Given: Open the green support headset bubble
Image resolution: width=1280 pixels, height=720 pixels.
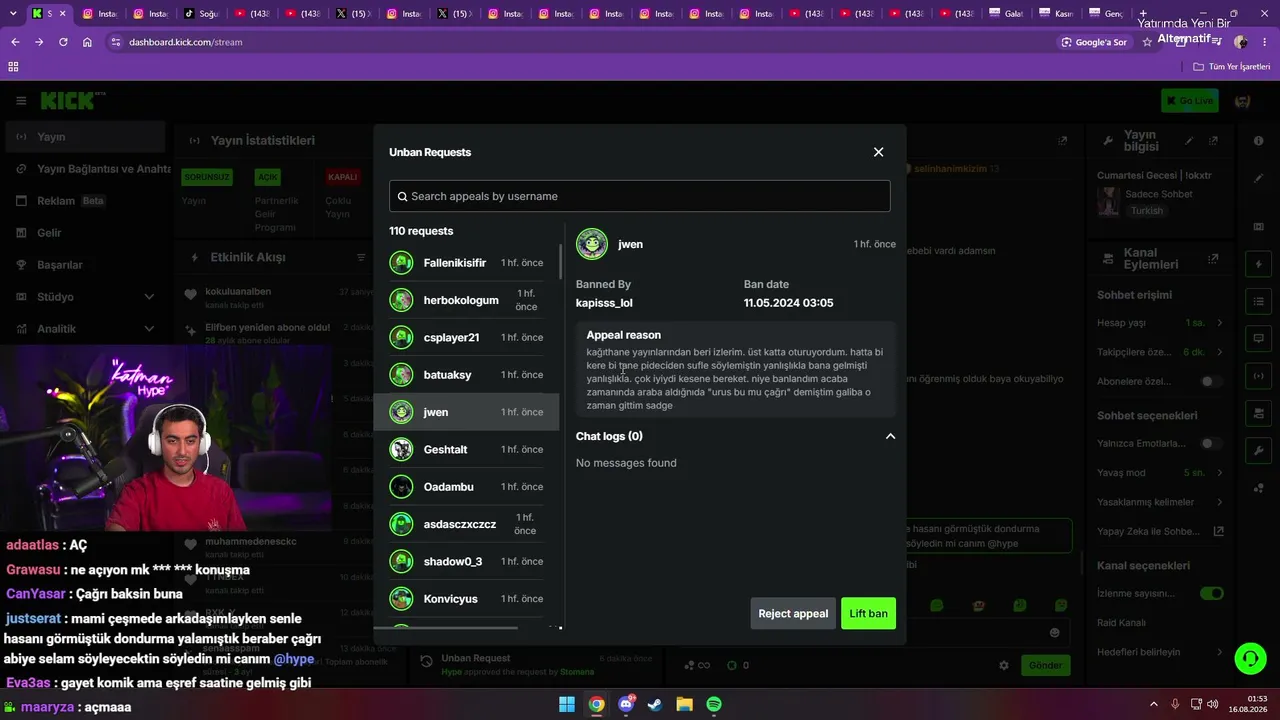Looking at the screenshot, I should pos(1250,658).
